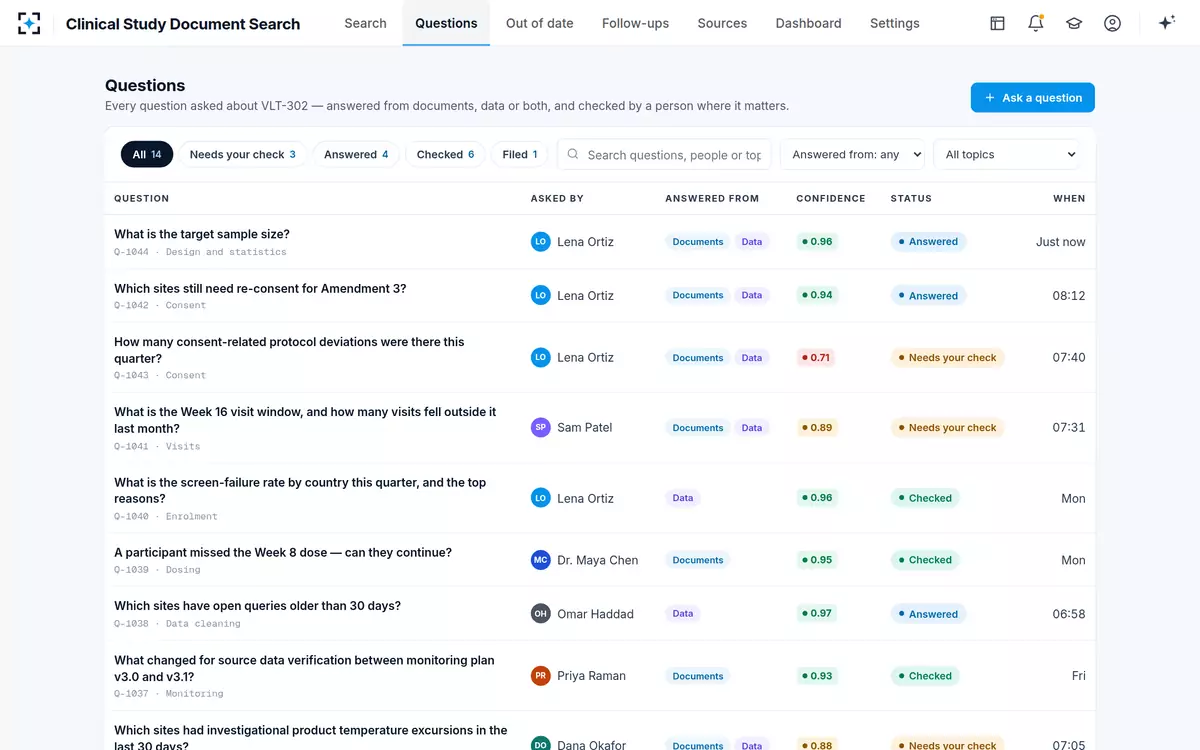1200x750 pixels.
Task: Click Dr. Maya Chen's MC avatar
Action: (541, 560)
